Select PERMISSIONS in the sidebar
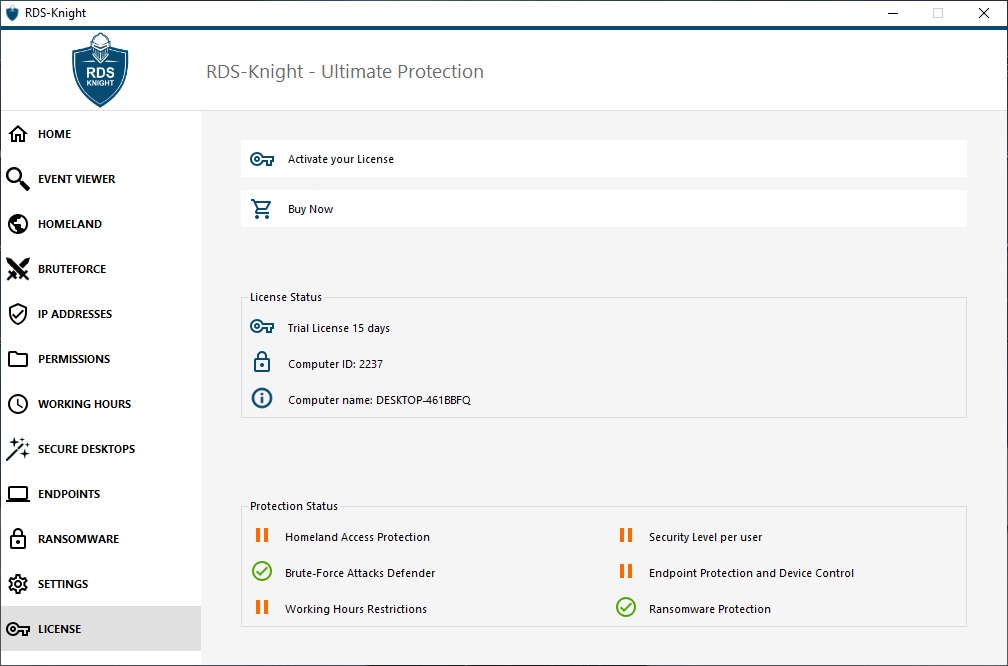Viewport: 1008px width, 666px height. 100,359
